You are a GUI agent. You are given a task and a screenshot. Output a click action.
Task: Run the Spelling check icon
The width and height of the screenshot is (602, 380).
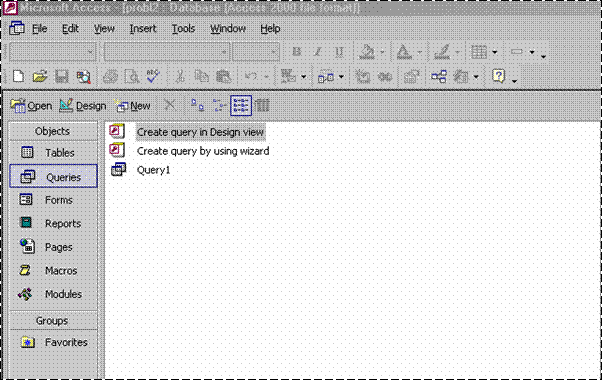[153, 76]
